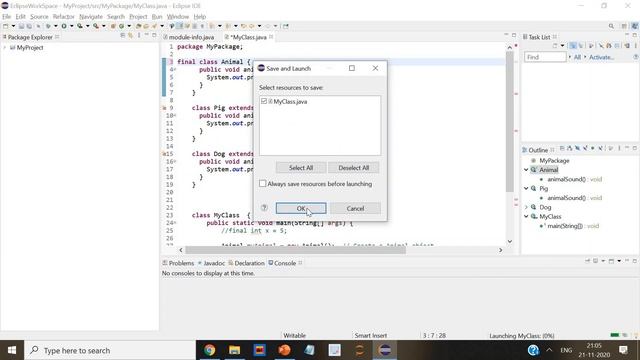Click the Open Perspective icon
The image size is (640, 360).
[x=624, y=26]
